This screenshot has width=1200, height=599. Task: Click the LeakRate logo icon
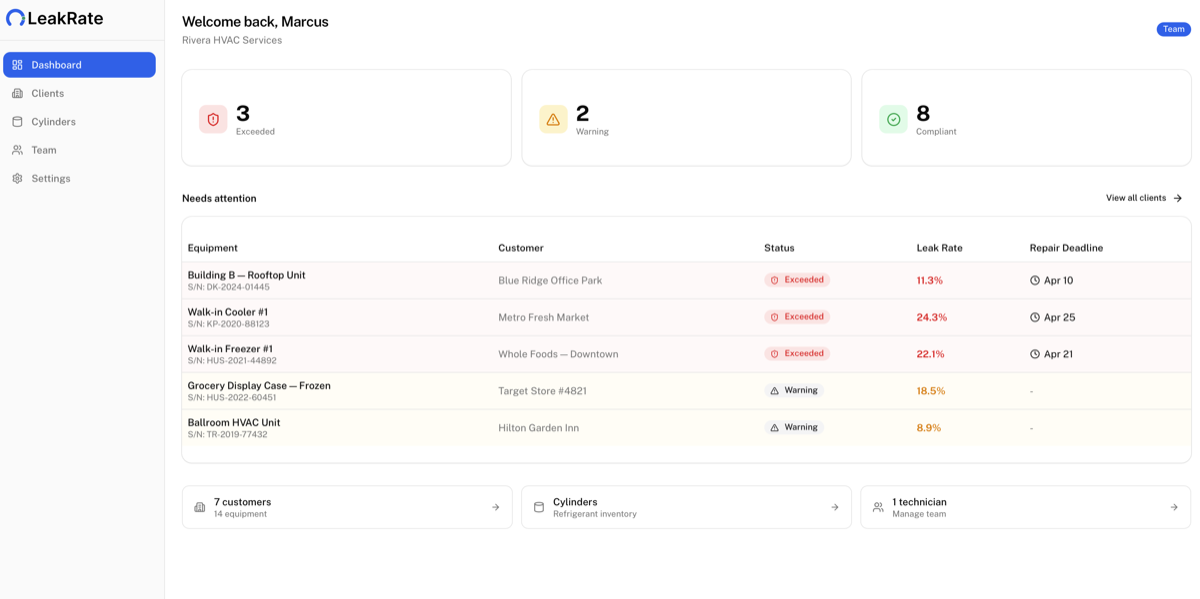click(15, 17)
